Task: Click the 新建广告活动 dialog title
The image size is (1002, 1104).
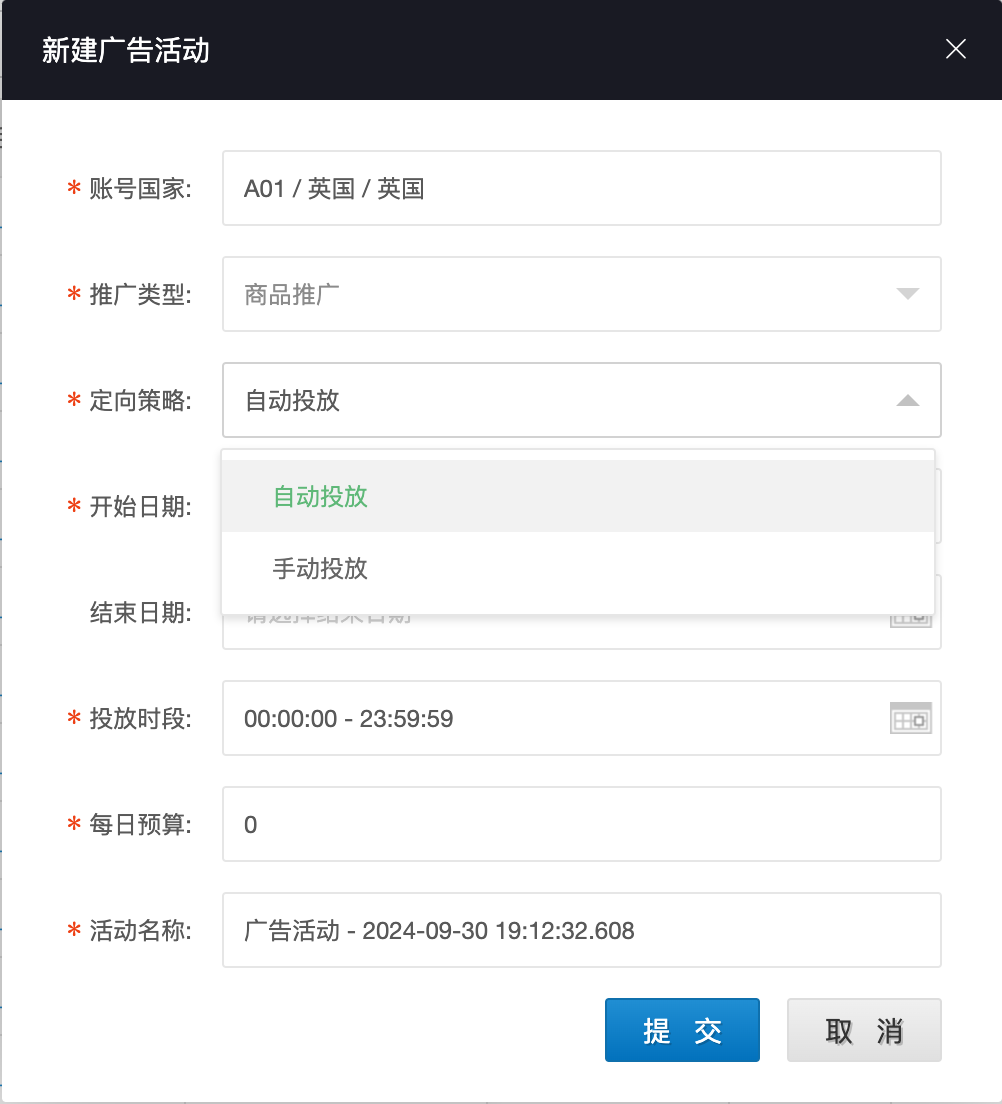Action: [x=126, y=50]
